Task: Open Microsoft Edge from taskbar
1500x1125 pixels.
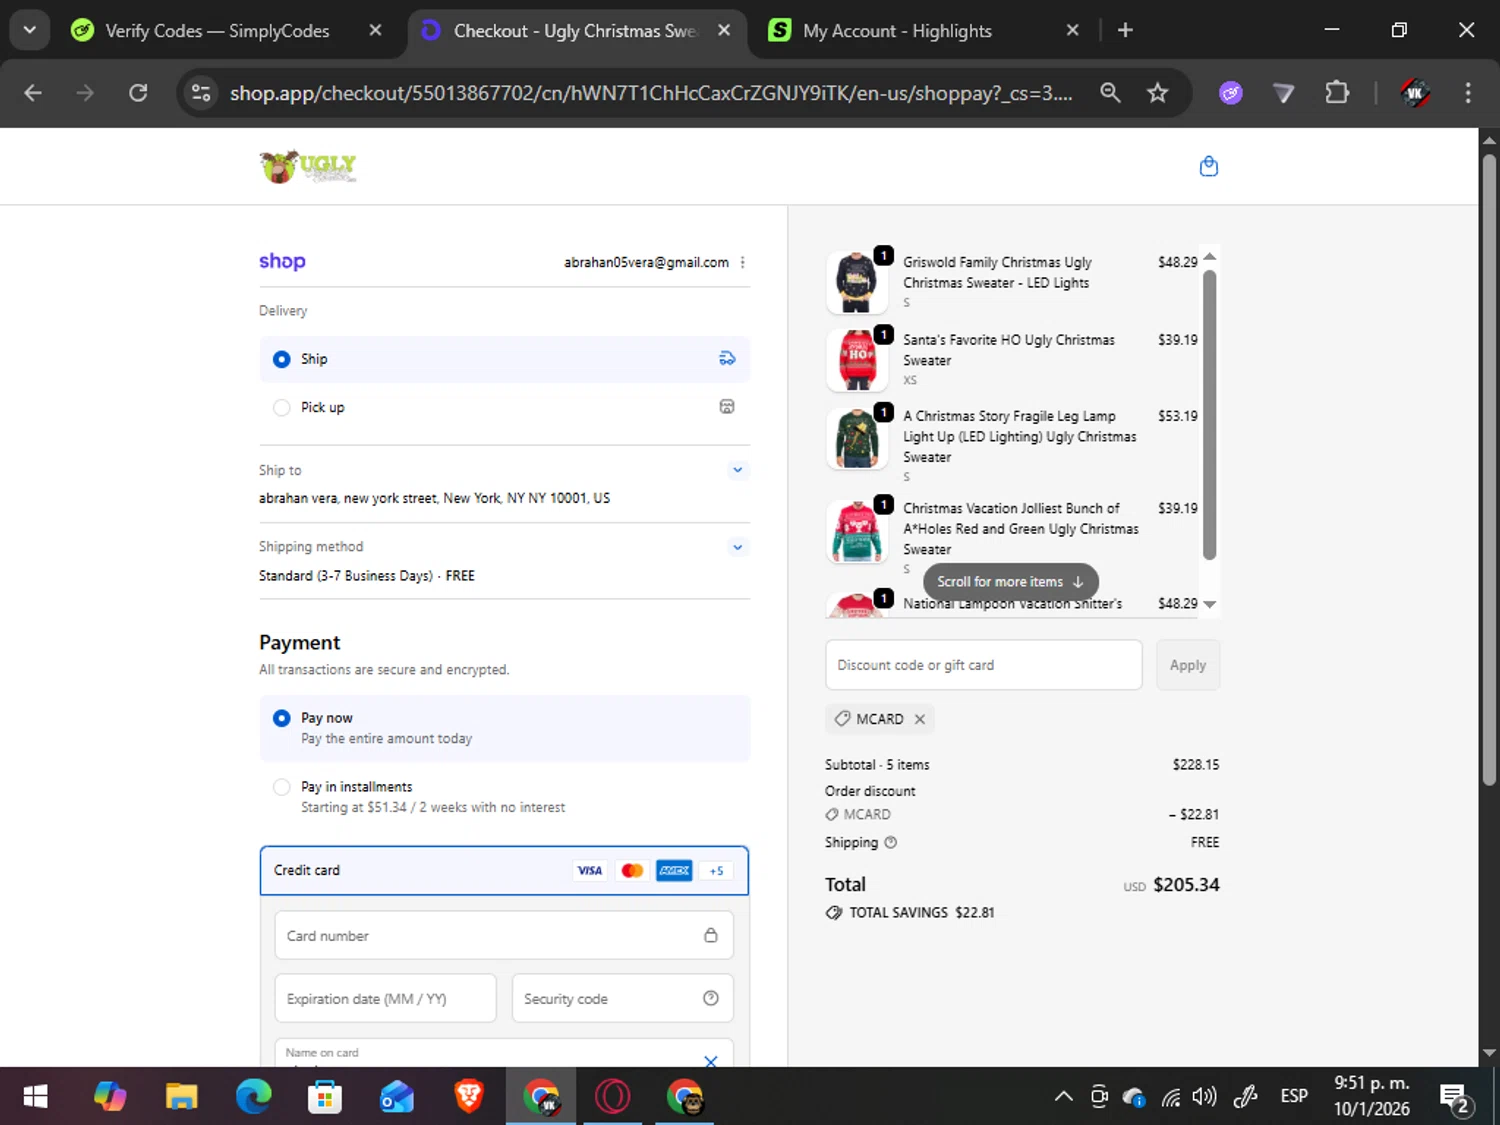Action: click(253, 1097)
